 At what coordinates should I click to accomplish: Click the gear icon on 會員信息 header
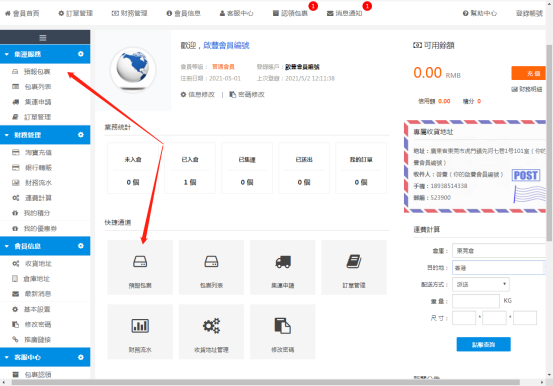81,246
